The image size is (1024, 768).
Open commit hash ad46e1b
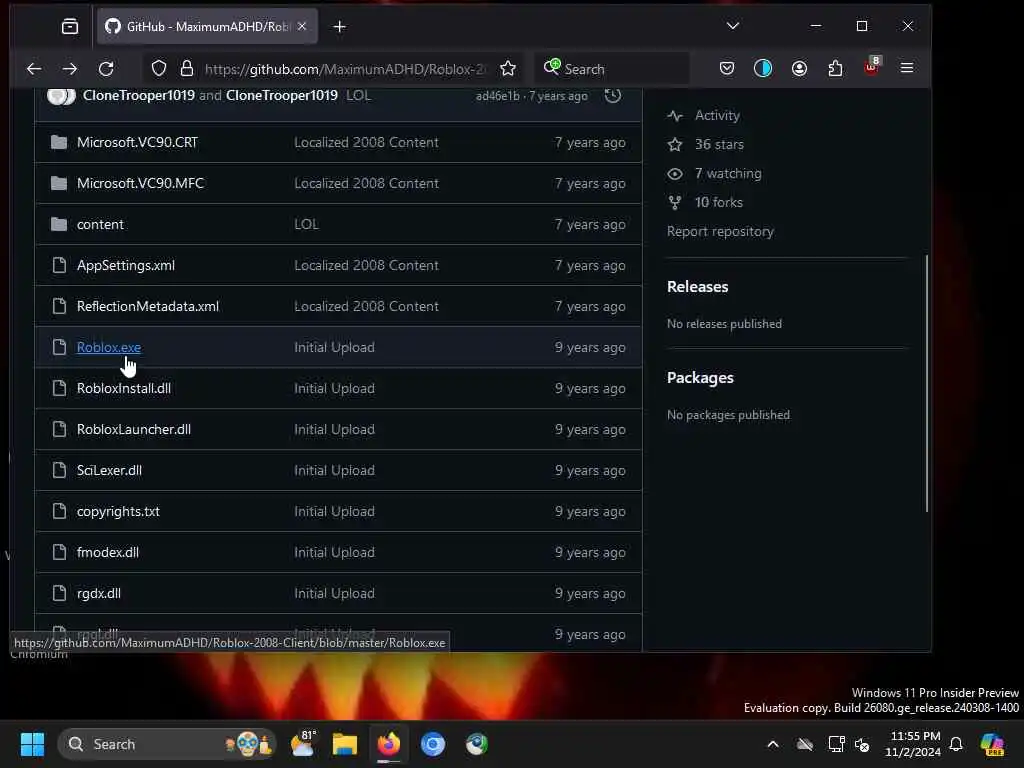[x=498, y=96]
